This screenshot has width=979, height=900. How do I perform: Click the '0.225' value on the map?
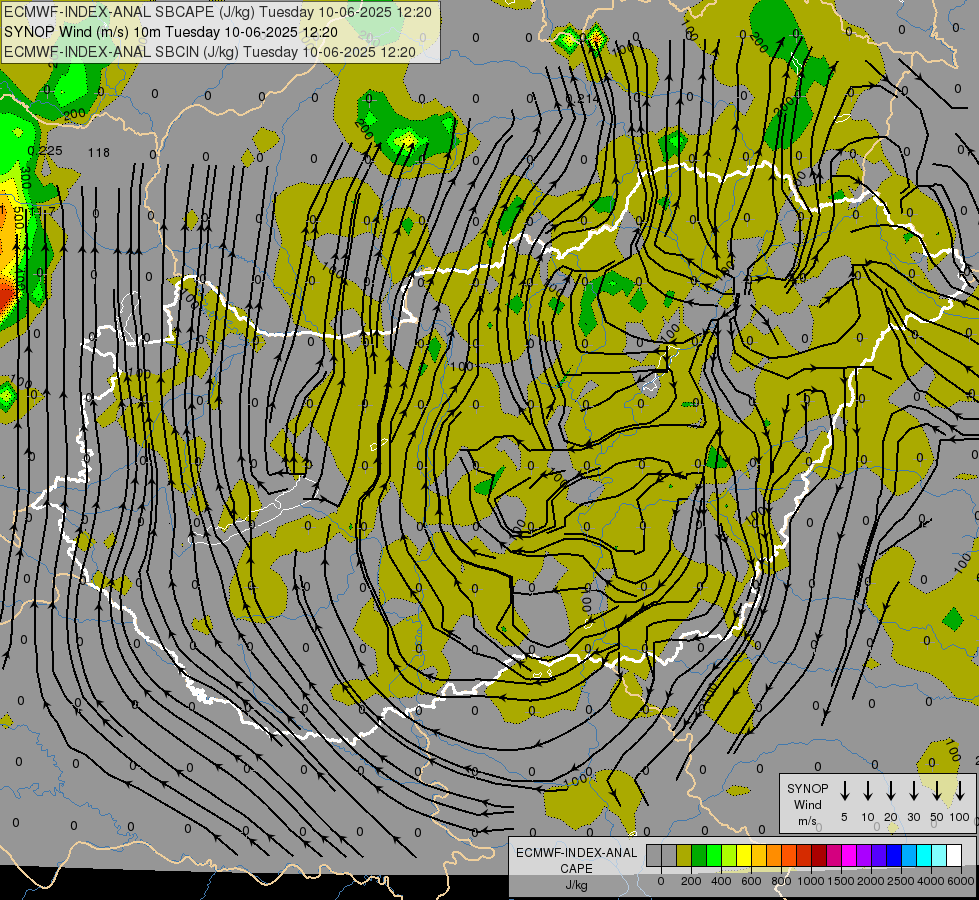(45, 151)
